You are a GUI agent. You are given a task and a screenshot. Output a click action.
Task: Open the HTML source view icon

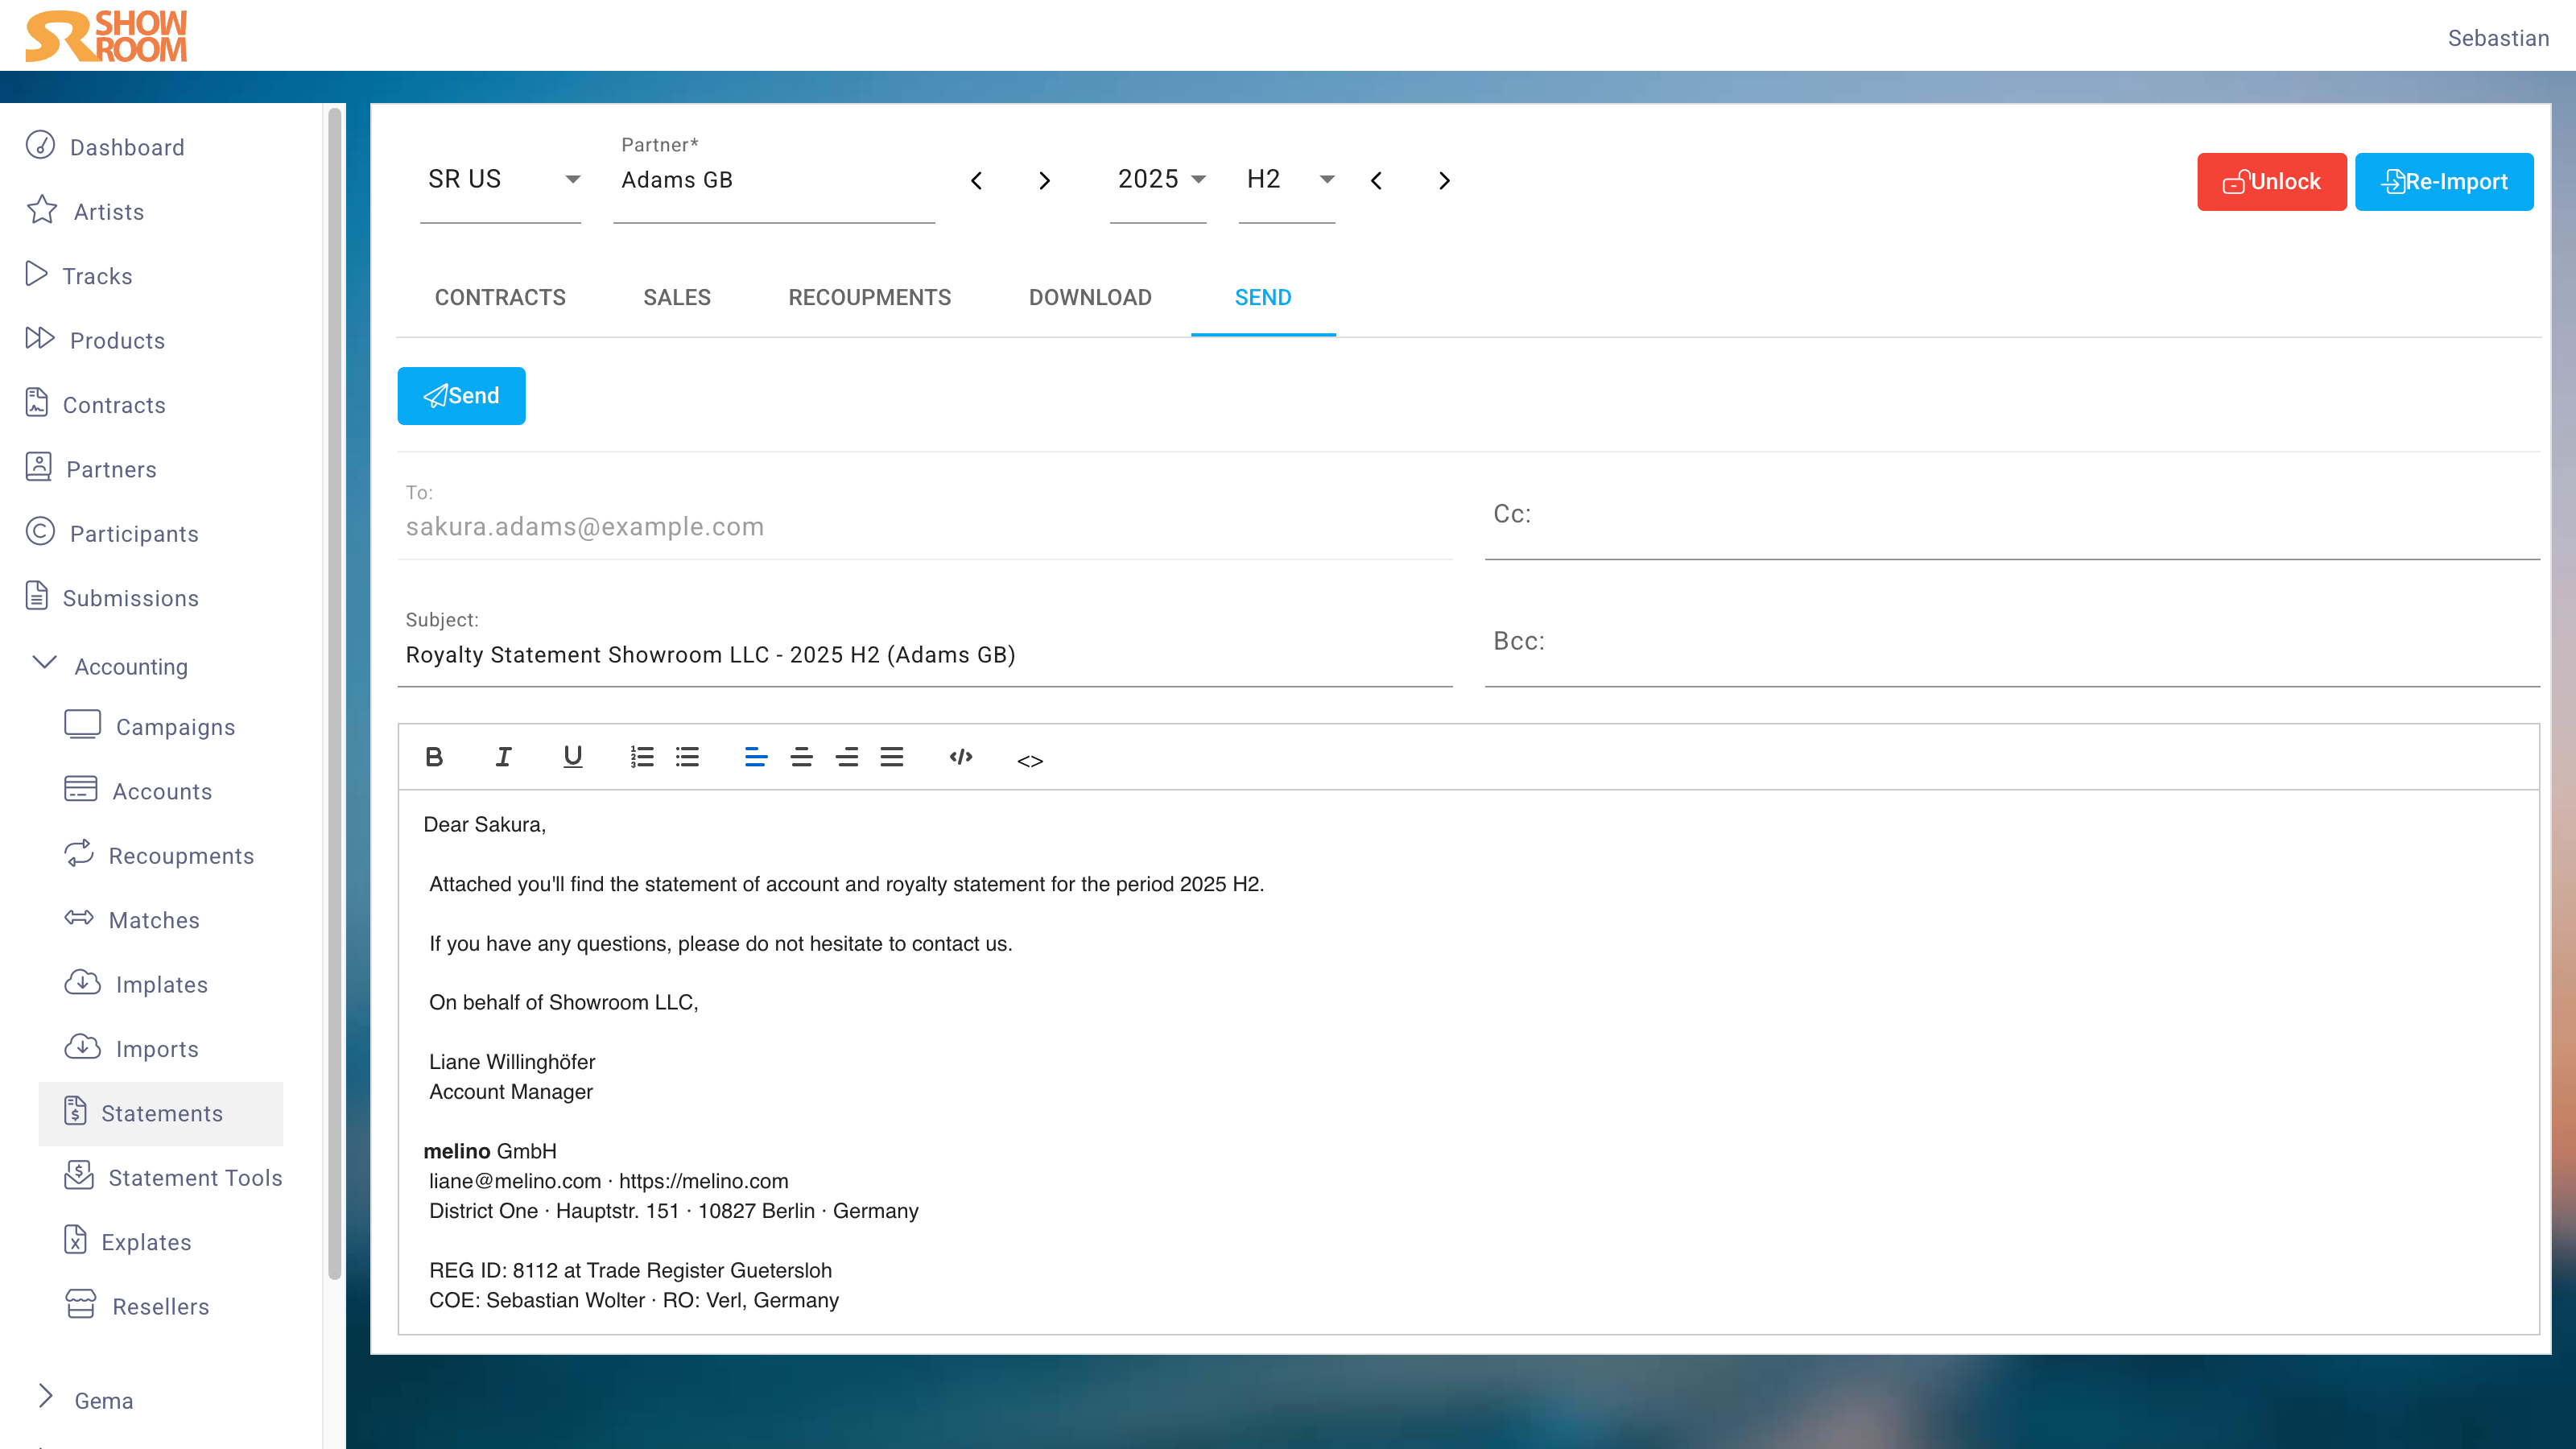click(1029, 760)
